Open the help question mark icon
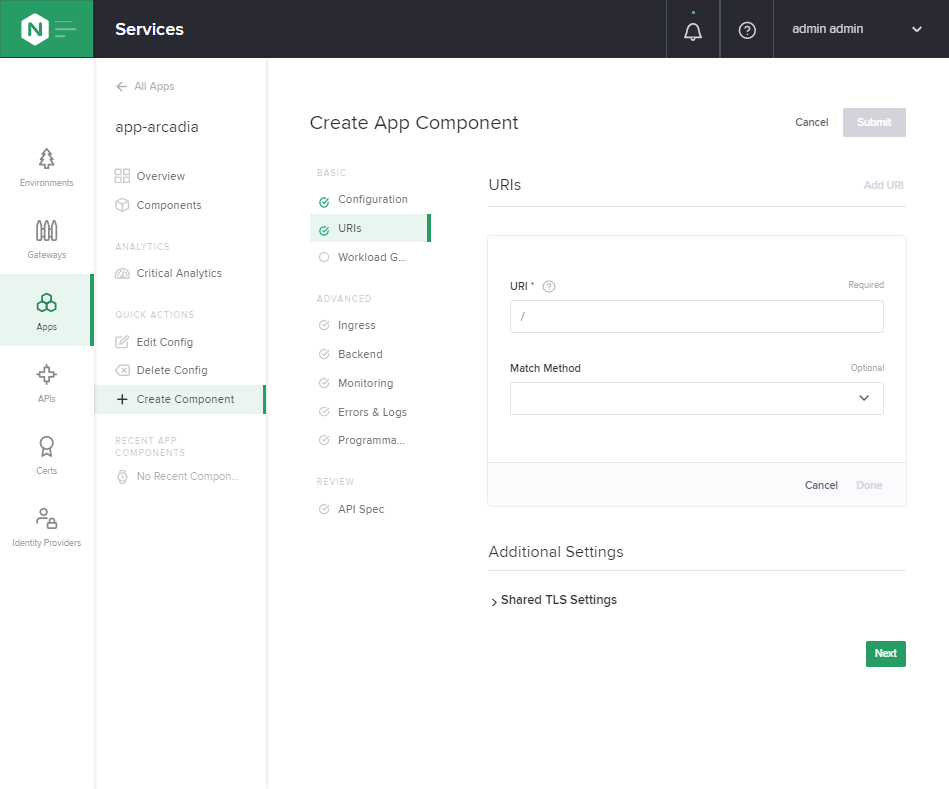Image resolution: width=949 pixels, height=789 pixels. click(747, 30)
